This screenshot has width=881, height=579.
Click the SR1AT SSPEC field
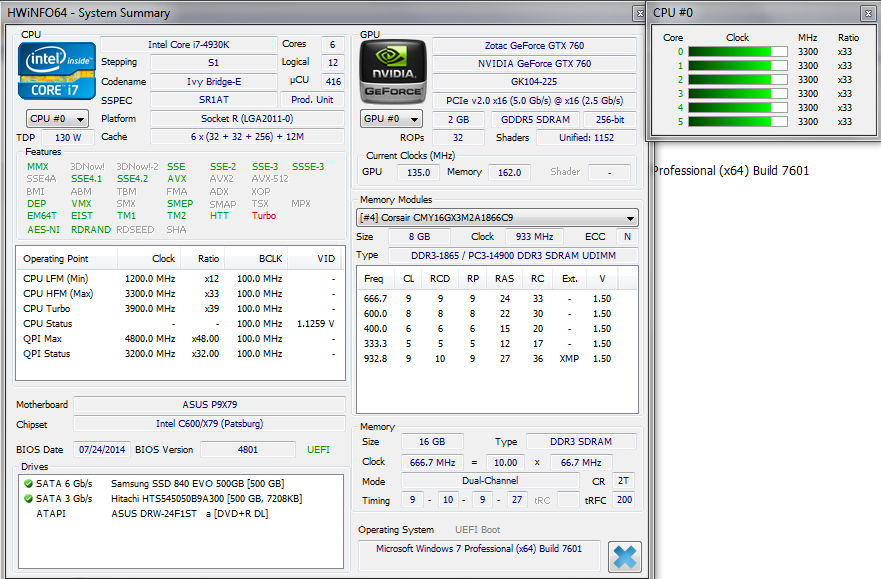[x=214, y=100]
